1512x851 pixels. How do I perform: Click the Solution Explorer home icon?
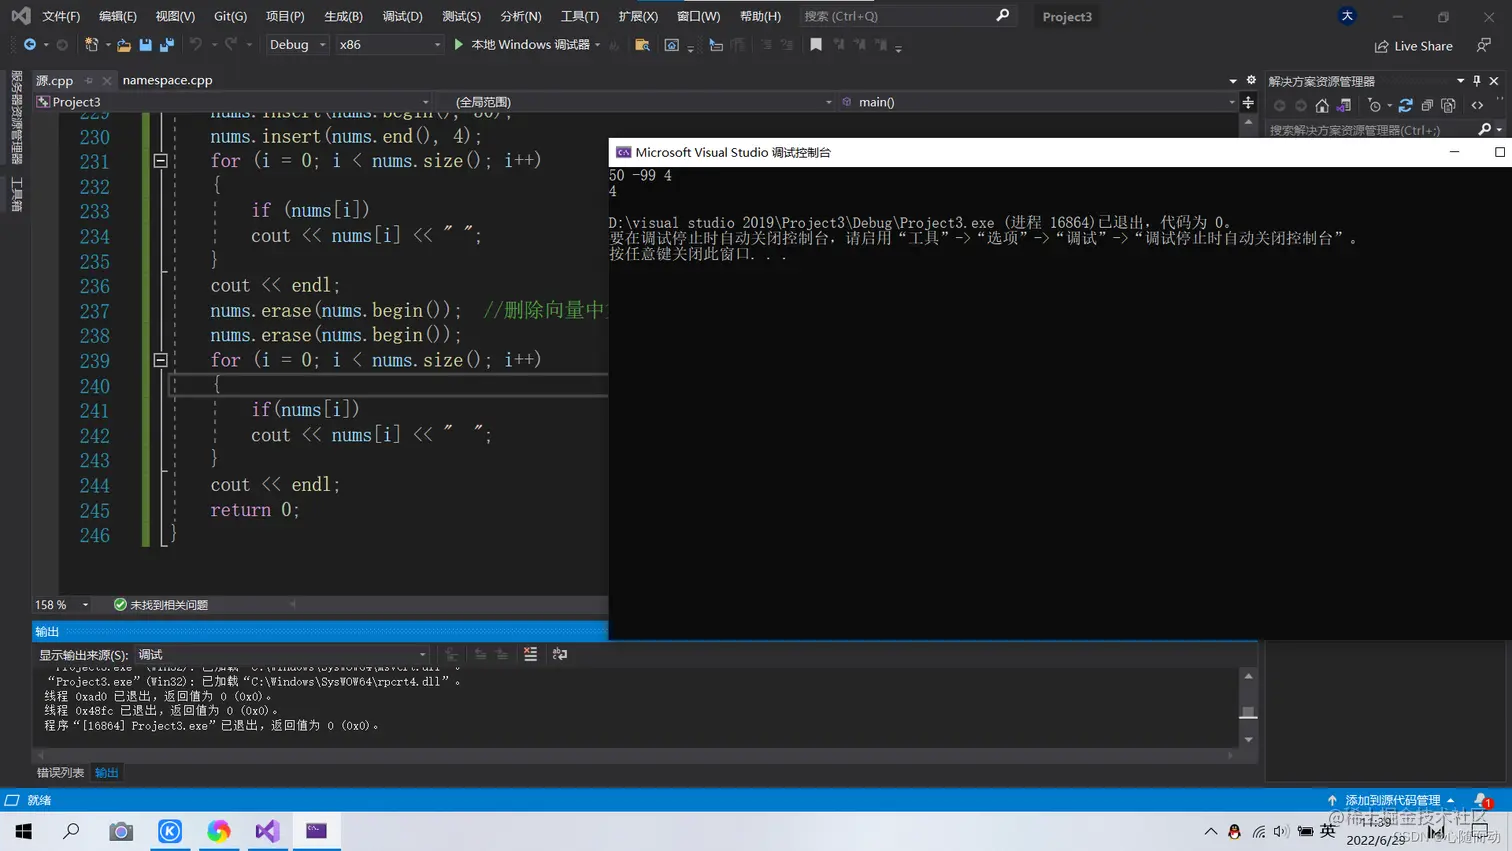tap(1322, 105)
